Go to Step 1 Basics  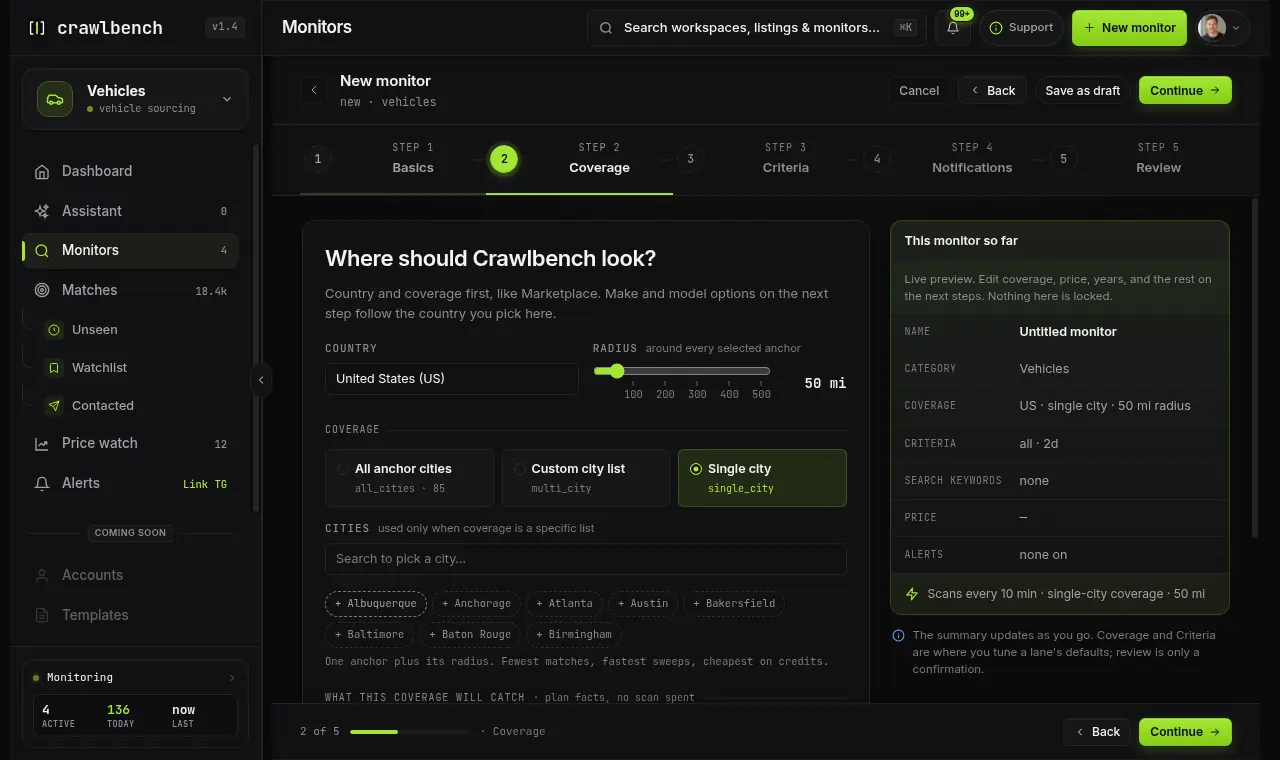point(393,158)
